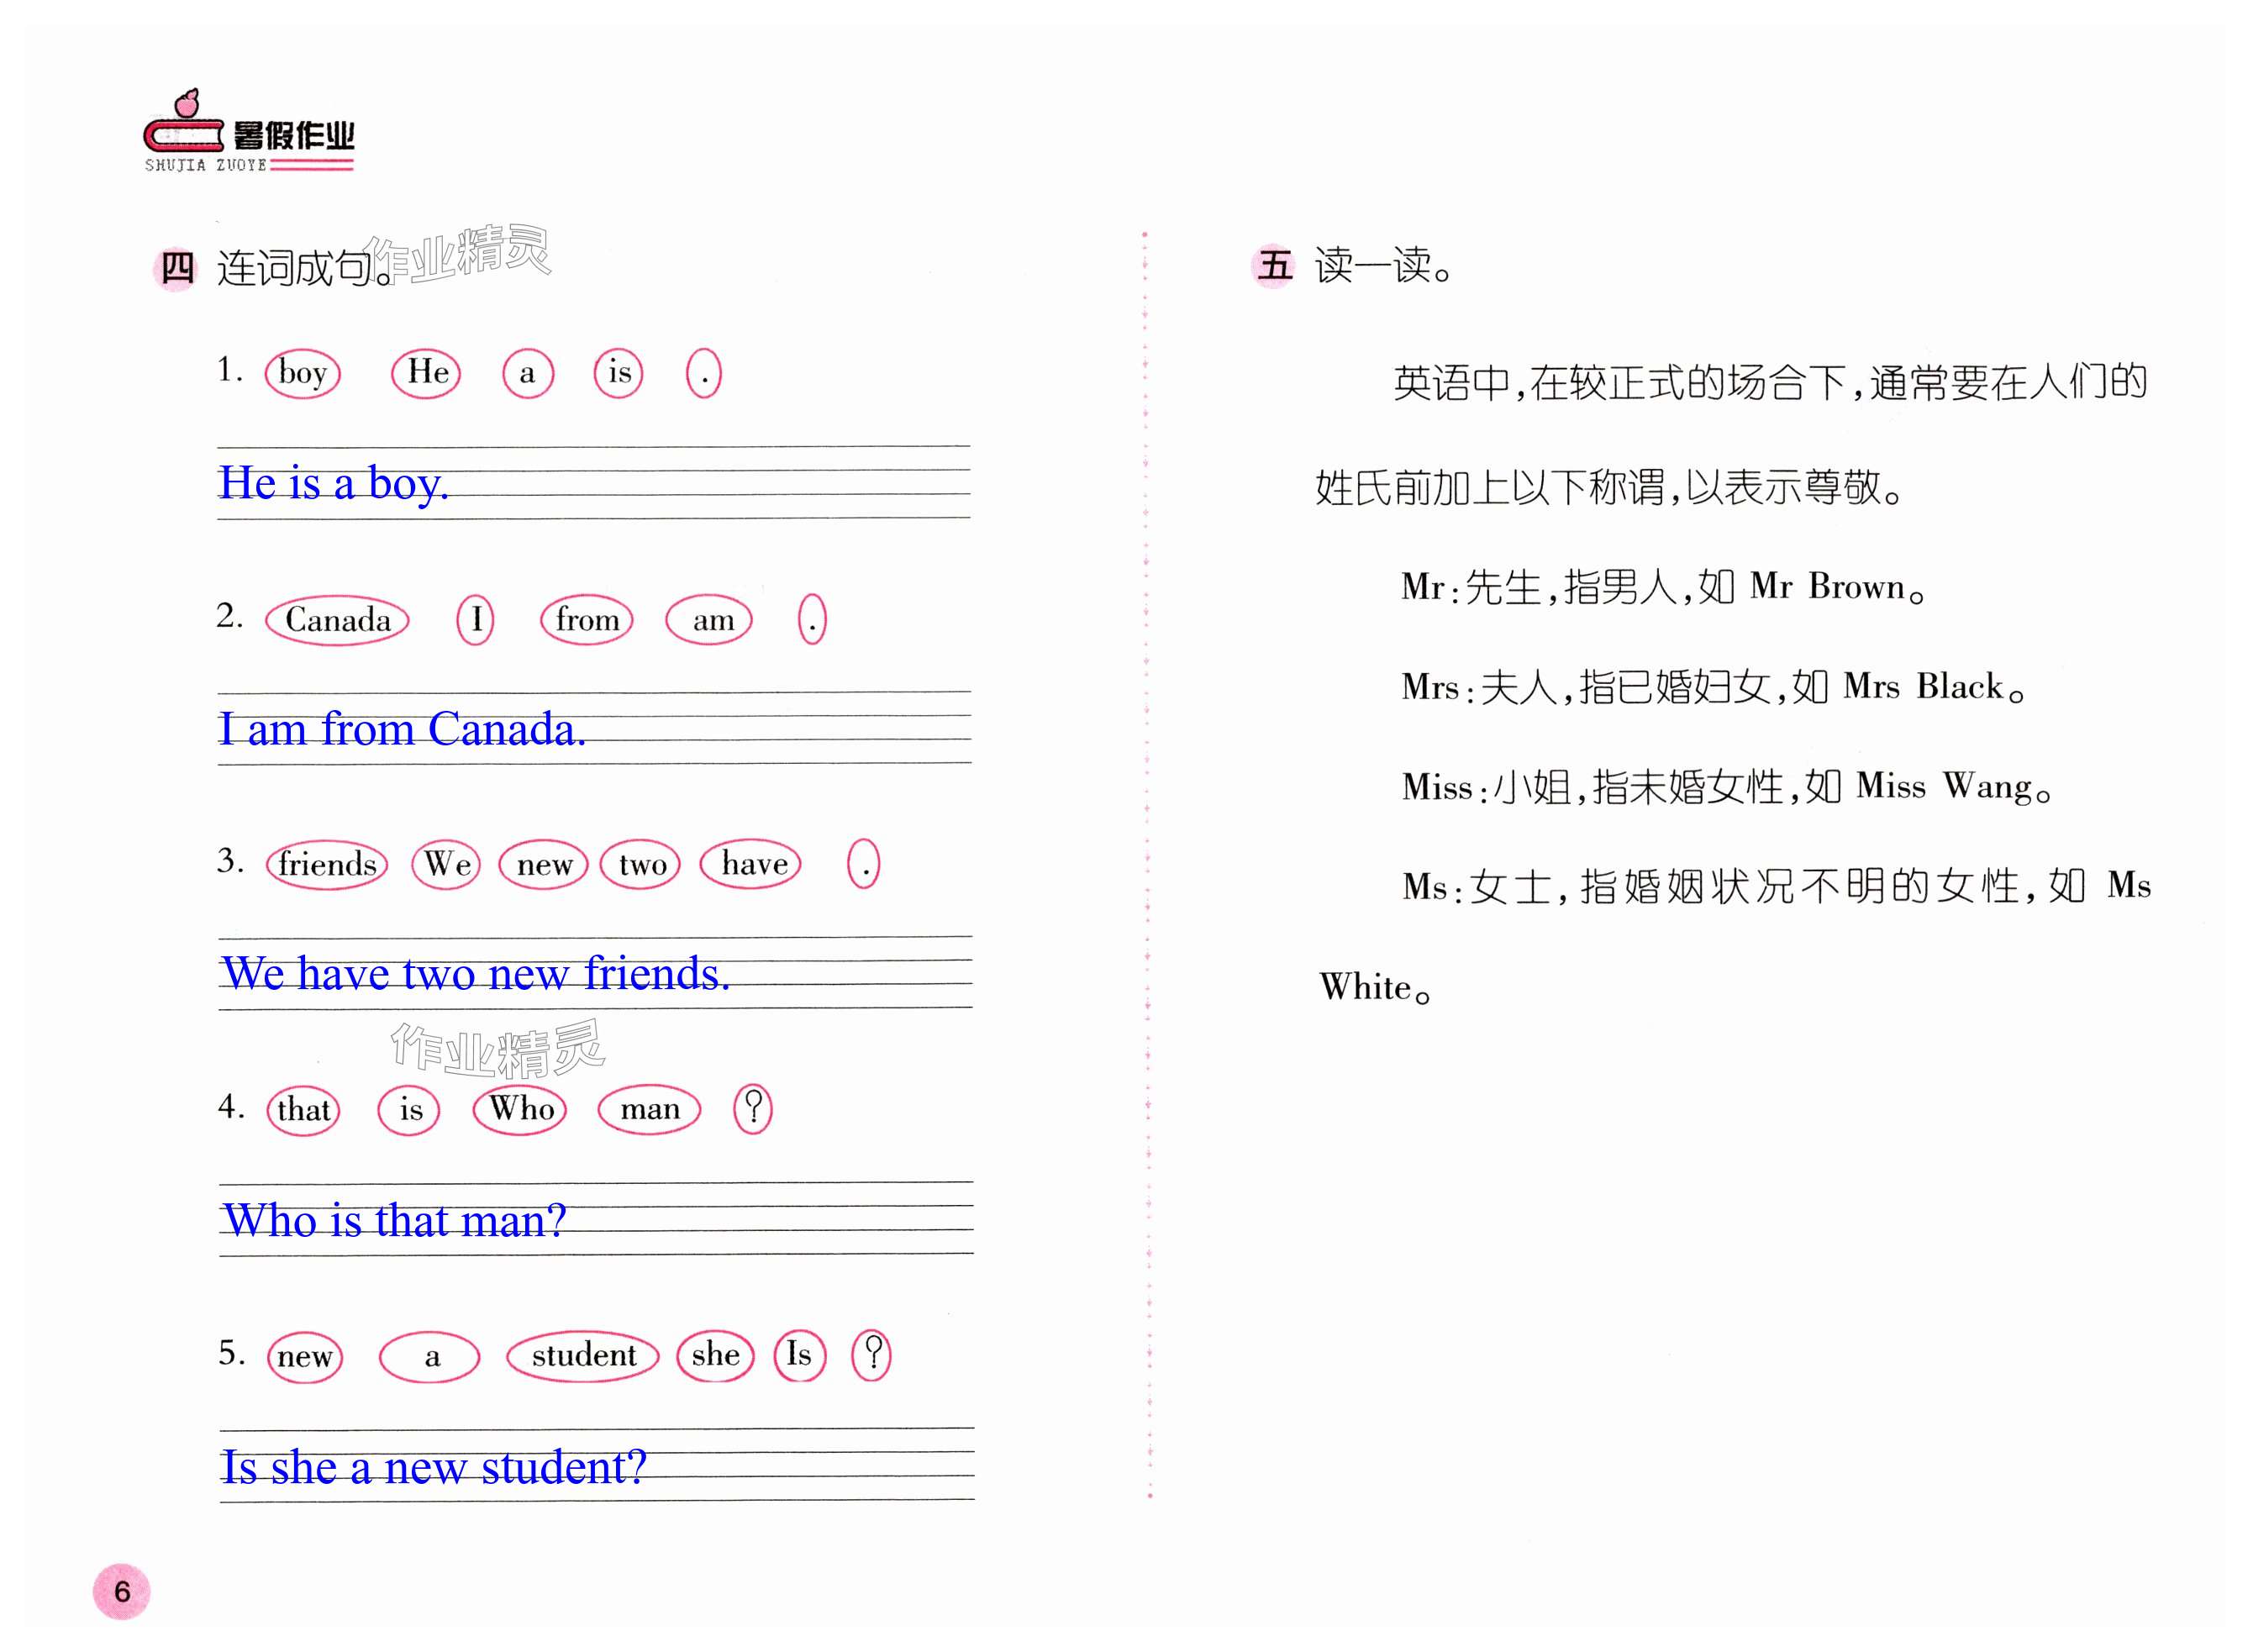Click the circled word 'friends'
The image size is (2248, 1652).
pyautogui.click(x=327, y=864)
